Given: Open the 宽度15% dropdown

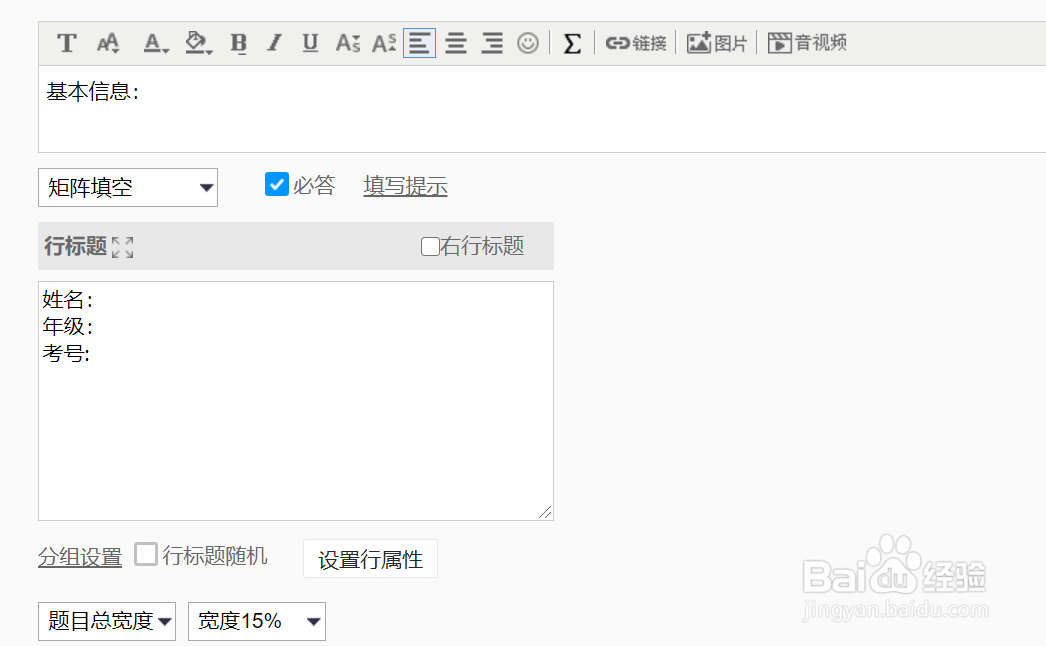Looking at the screenshot, I should (x=257, y=621).
